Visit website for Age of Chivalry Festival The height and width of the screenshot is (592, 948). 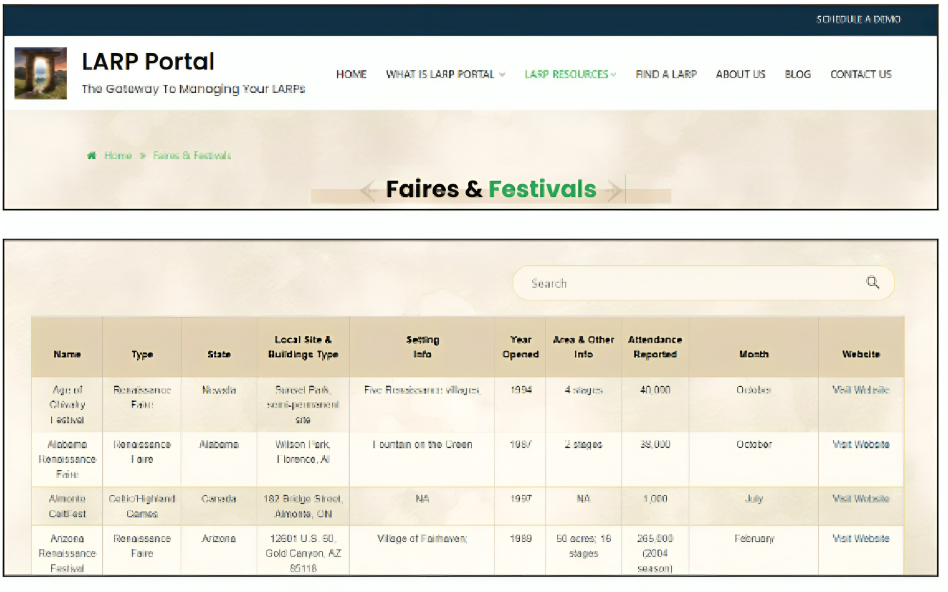pos(860,390)
